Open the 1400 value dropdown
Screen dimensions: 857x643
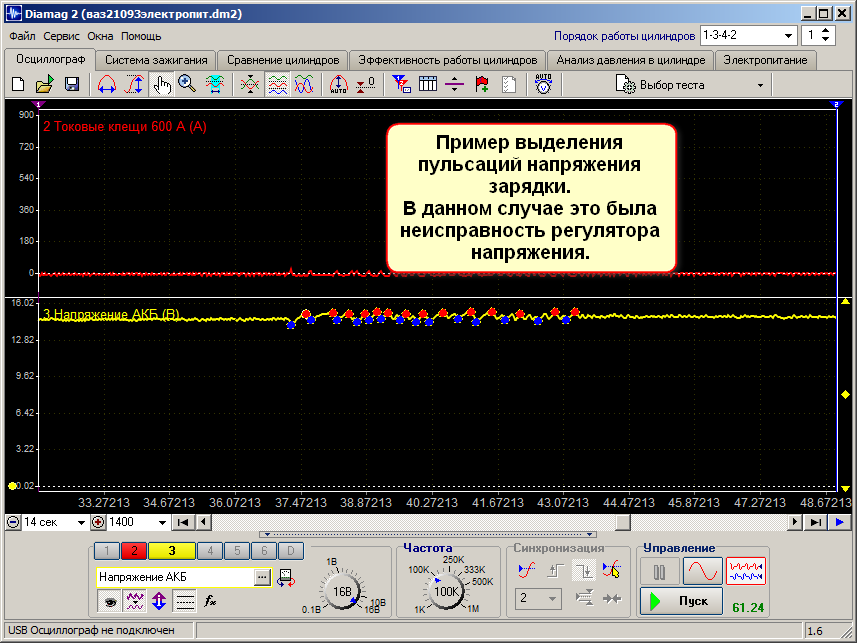(x=162, y=523)
